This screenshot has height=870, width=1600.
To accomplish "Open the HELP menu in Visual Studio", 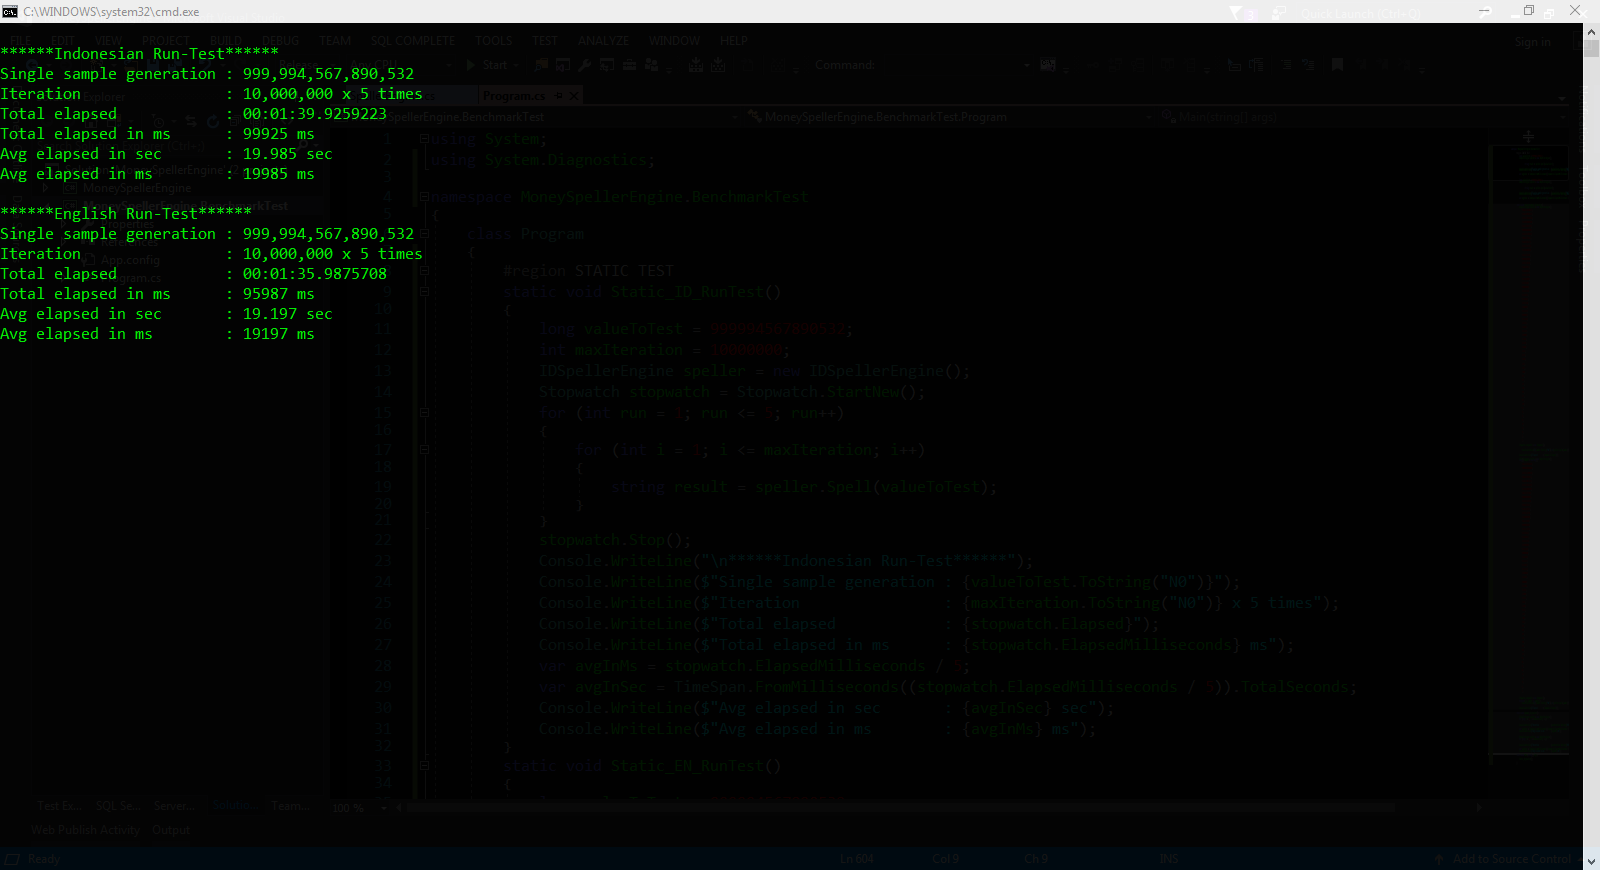I will click(734, 41).
